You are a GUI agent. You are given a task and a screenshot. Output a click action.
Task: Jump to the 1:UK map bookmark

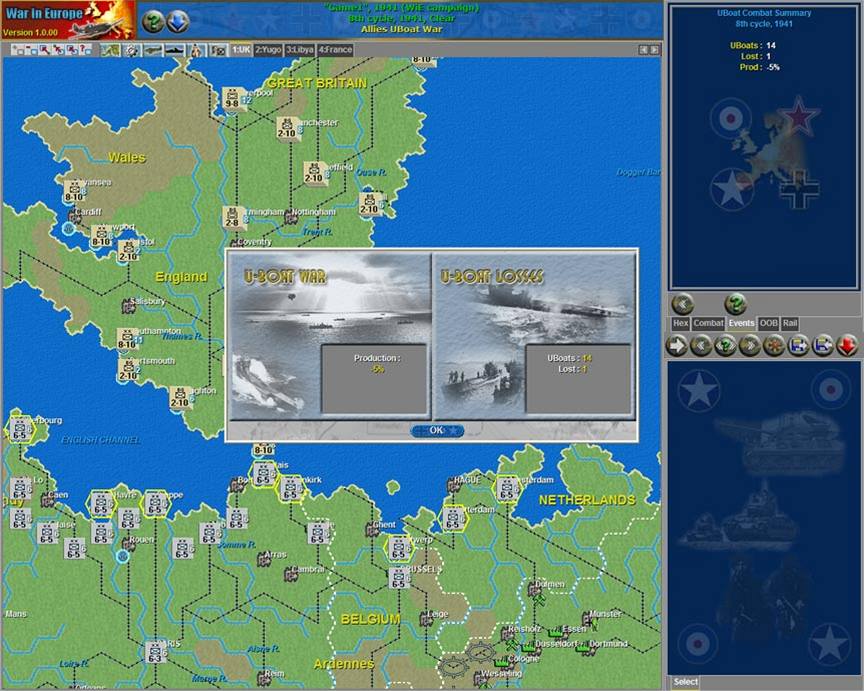pos(241,49)
